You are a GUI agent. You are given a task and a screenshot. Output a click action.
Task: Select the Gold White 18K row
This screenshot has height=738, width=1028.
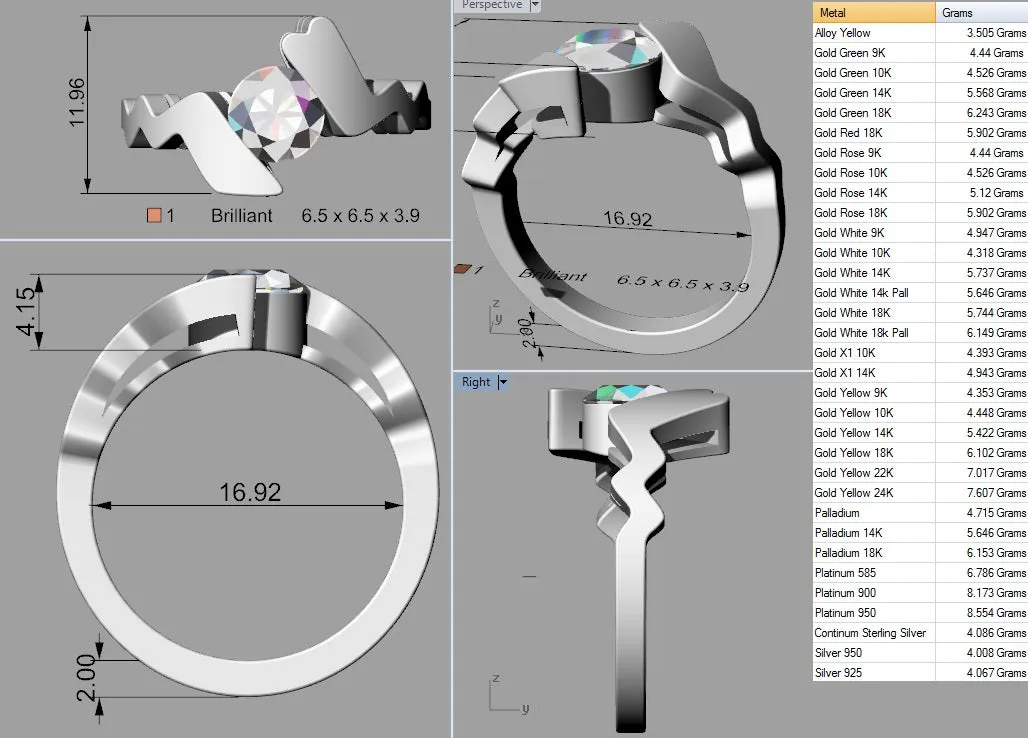coord(920,313)
